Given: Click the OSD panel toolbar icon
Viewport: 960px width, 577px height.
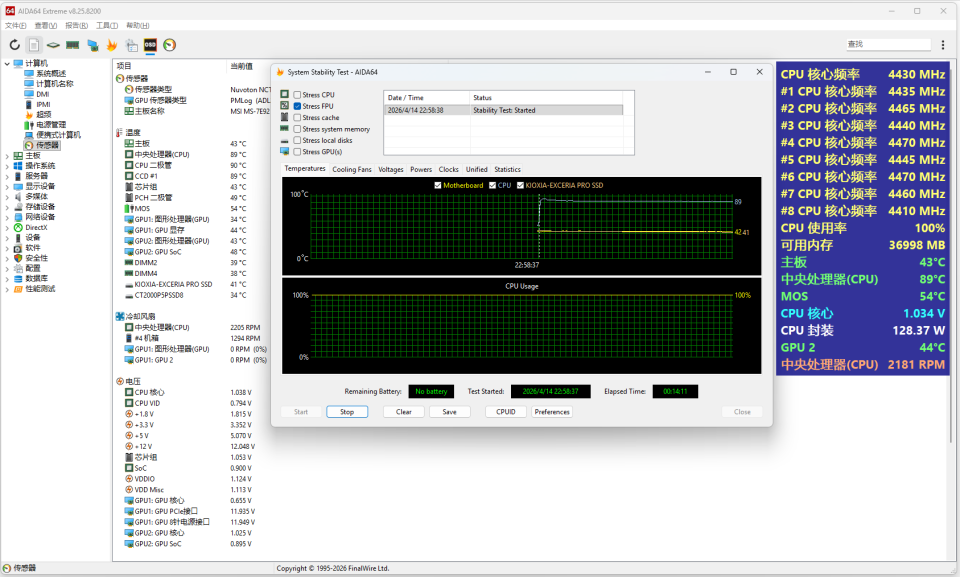Looking at the screenshot, I should (x=150, y=45).
